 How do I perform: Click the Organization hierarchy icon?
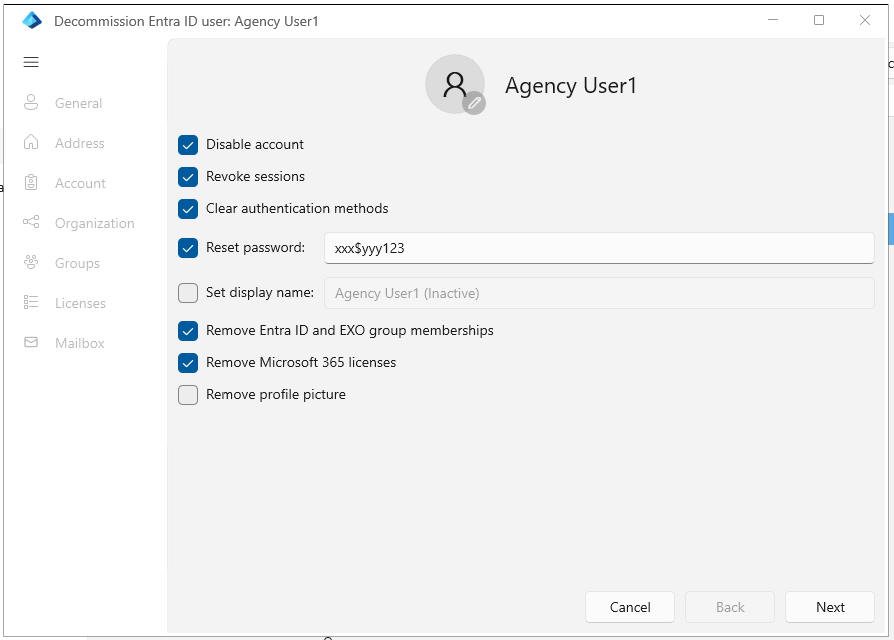pos(31,223)
